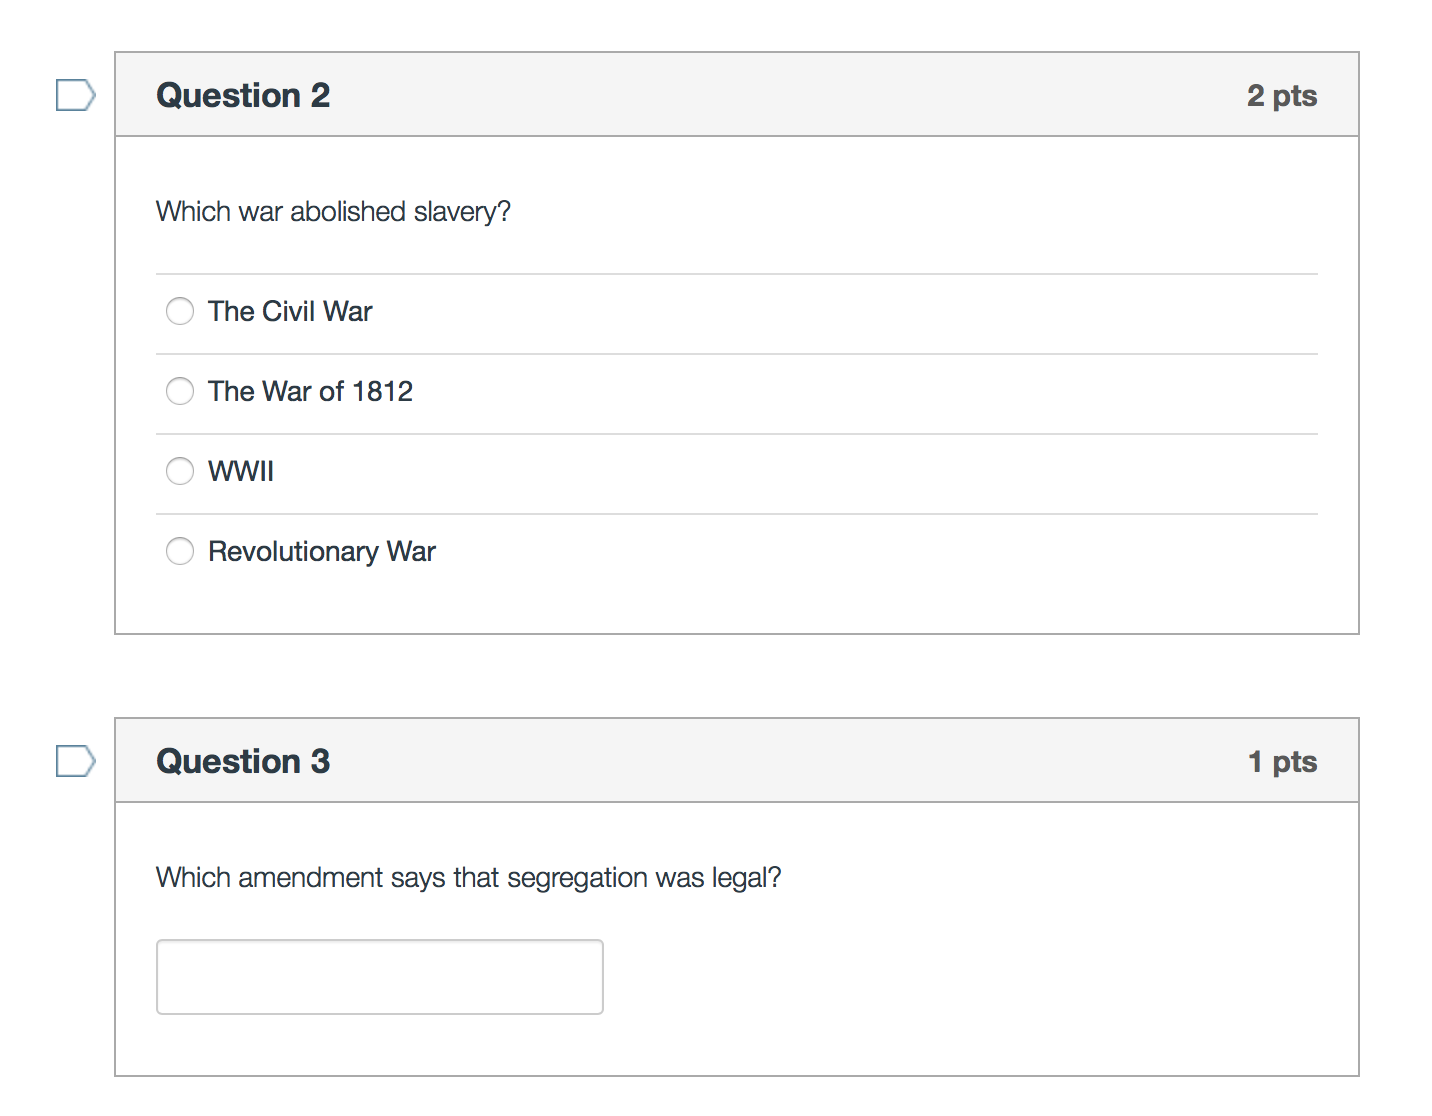Choose The War of 1812 radio button

[x=180, y=391]
